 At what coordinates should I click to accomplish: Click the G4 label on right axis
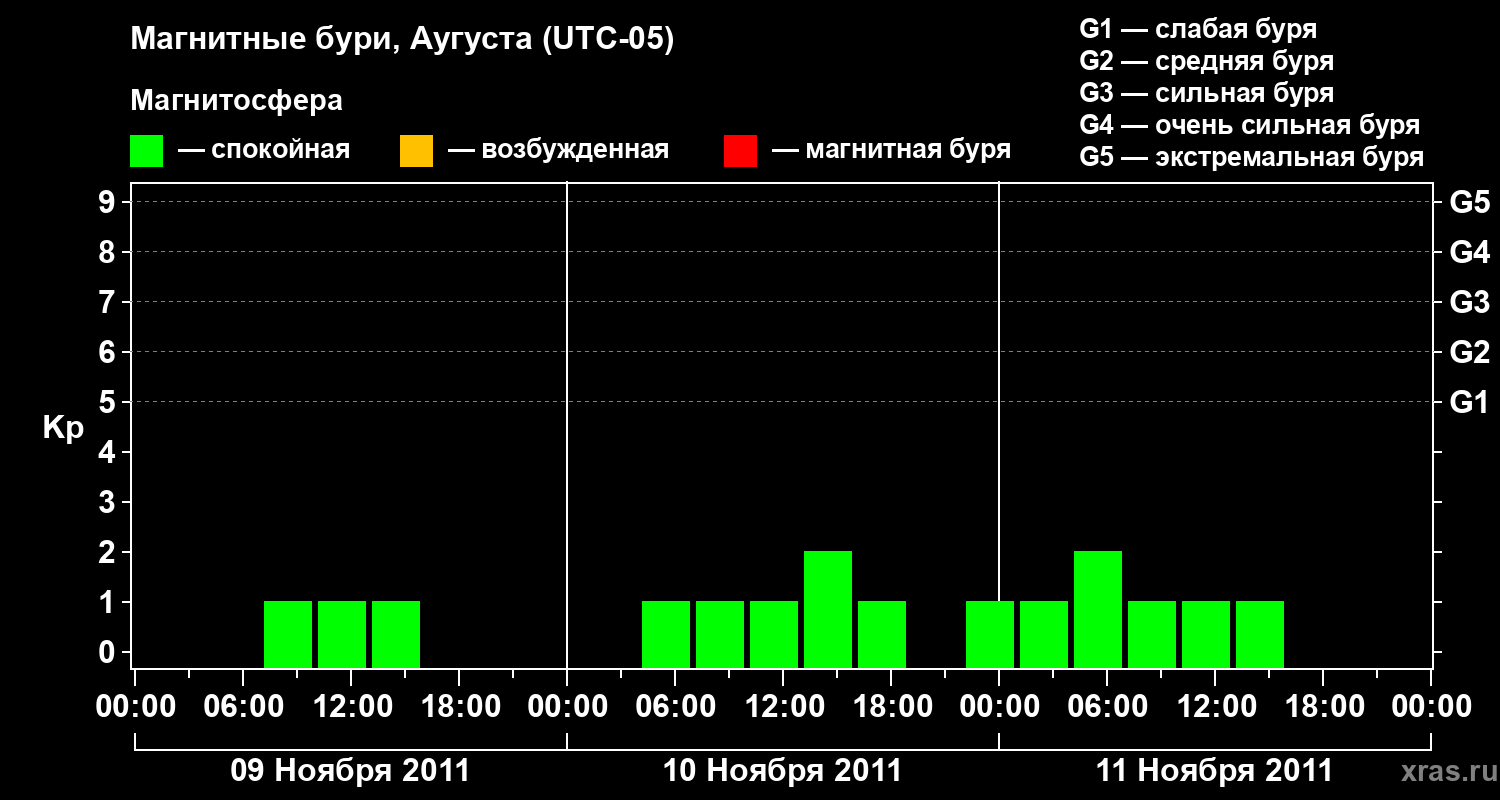coord(1470,252)
